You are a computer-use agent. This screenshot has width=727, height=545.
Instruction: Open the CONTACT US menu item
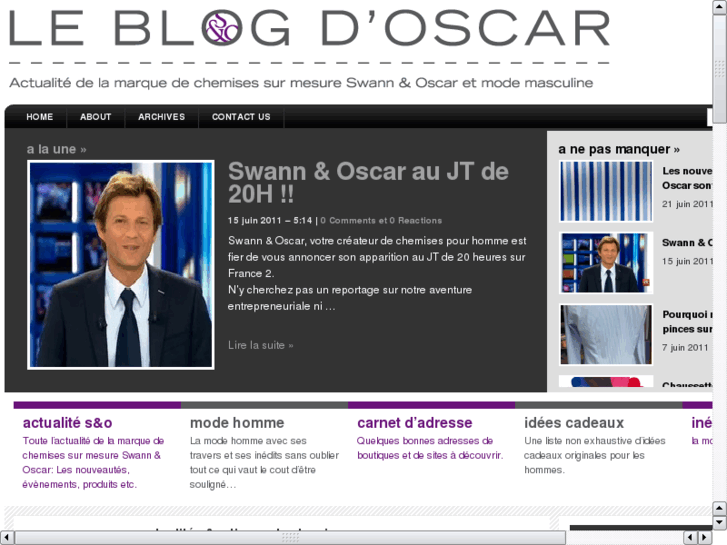pos(241,117)
